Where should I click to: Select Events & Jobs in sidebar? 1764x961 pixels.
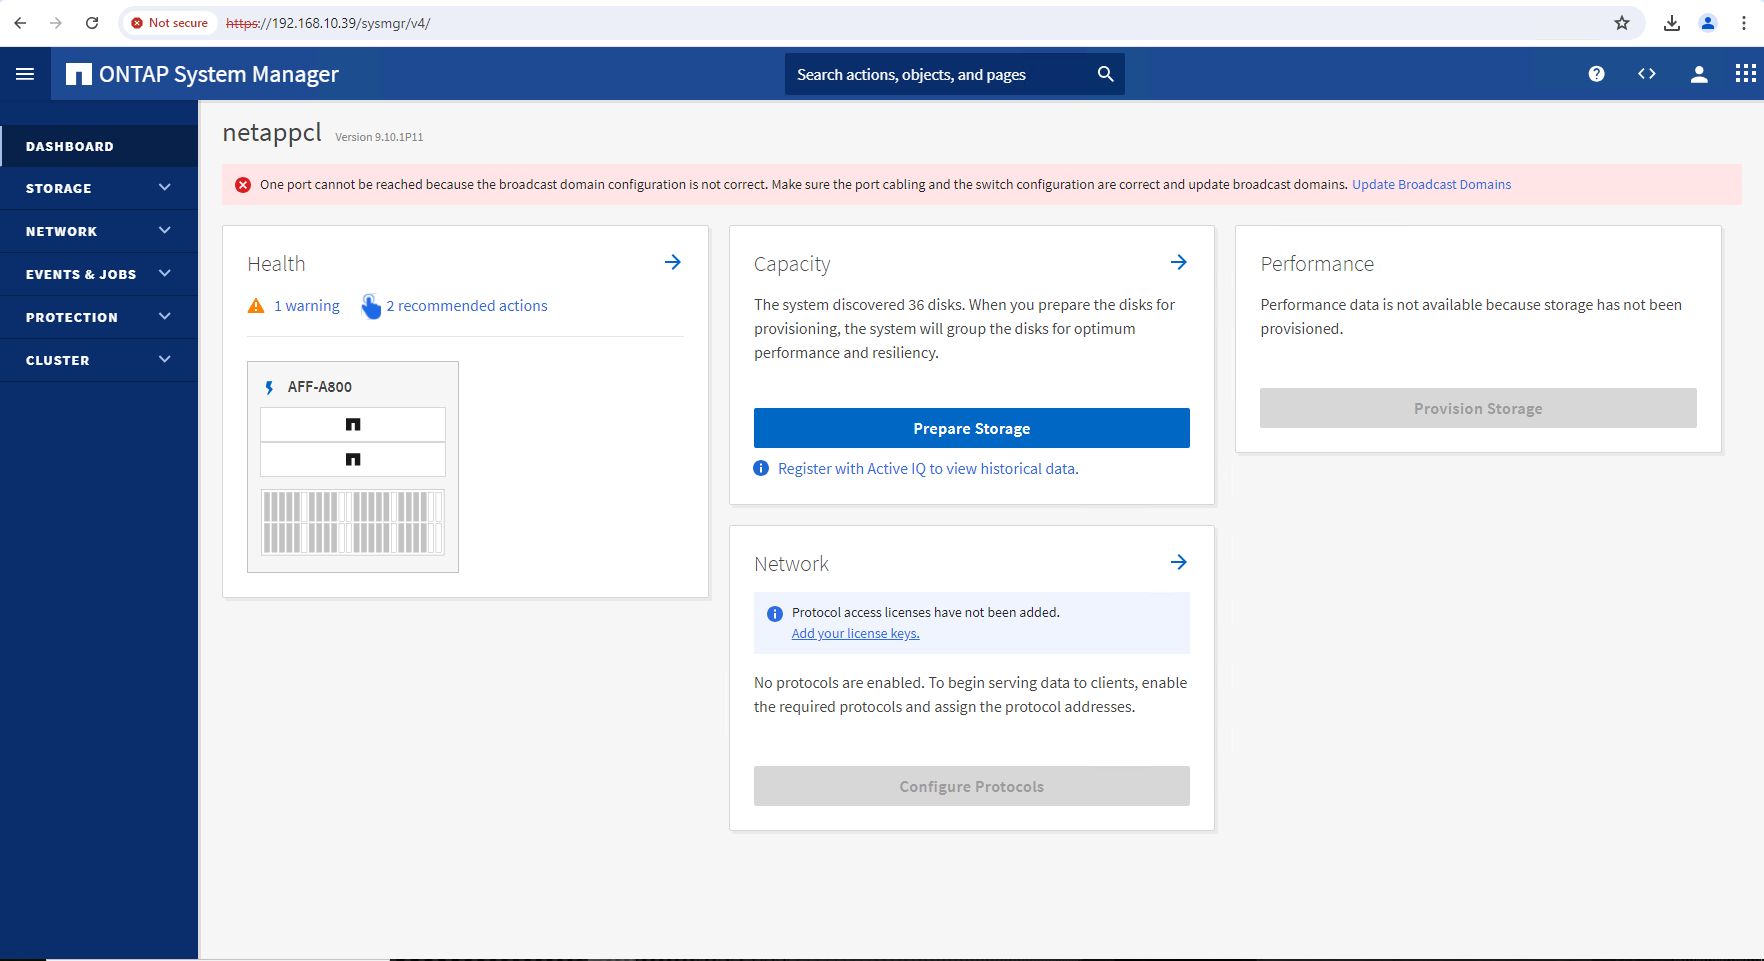tap(99, 274)
